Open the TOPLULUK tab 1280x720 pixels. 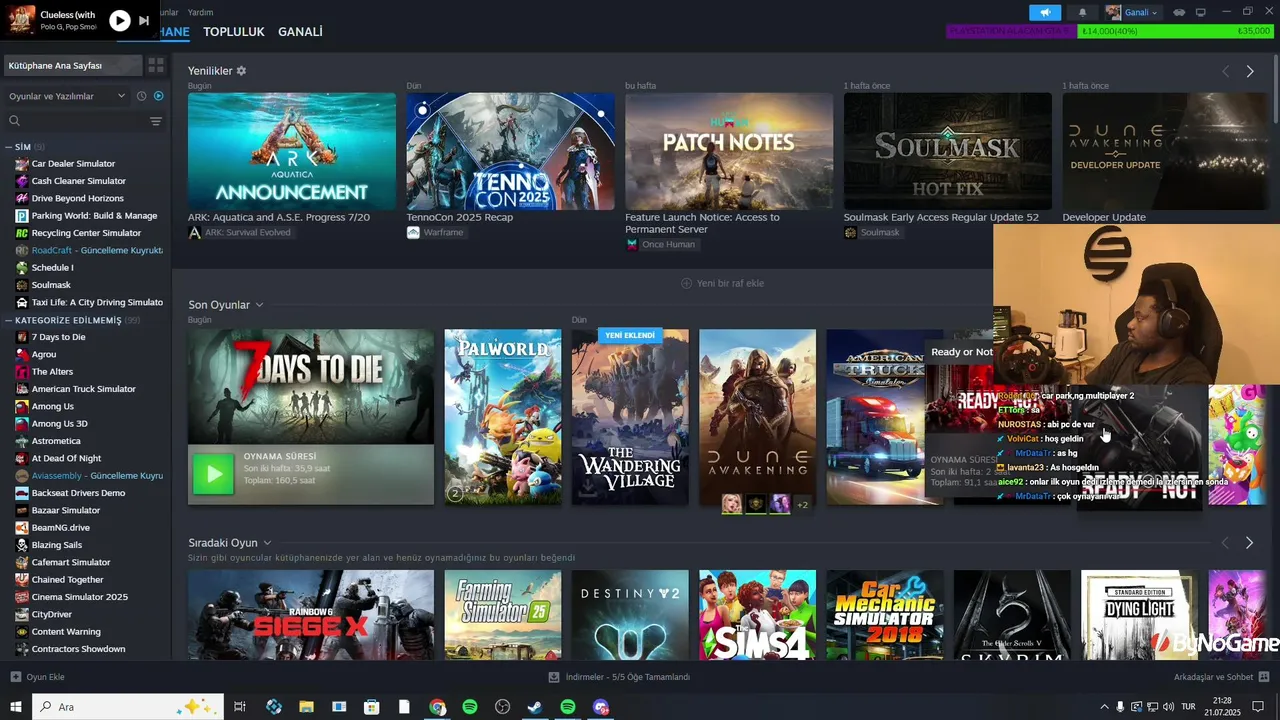(x=233, y=32)
